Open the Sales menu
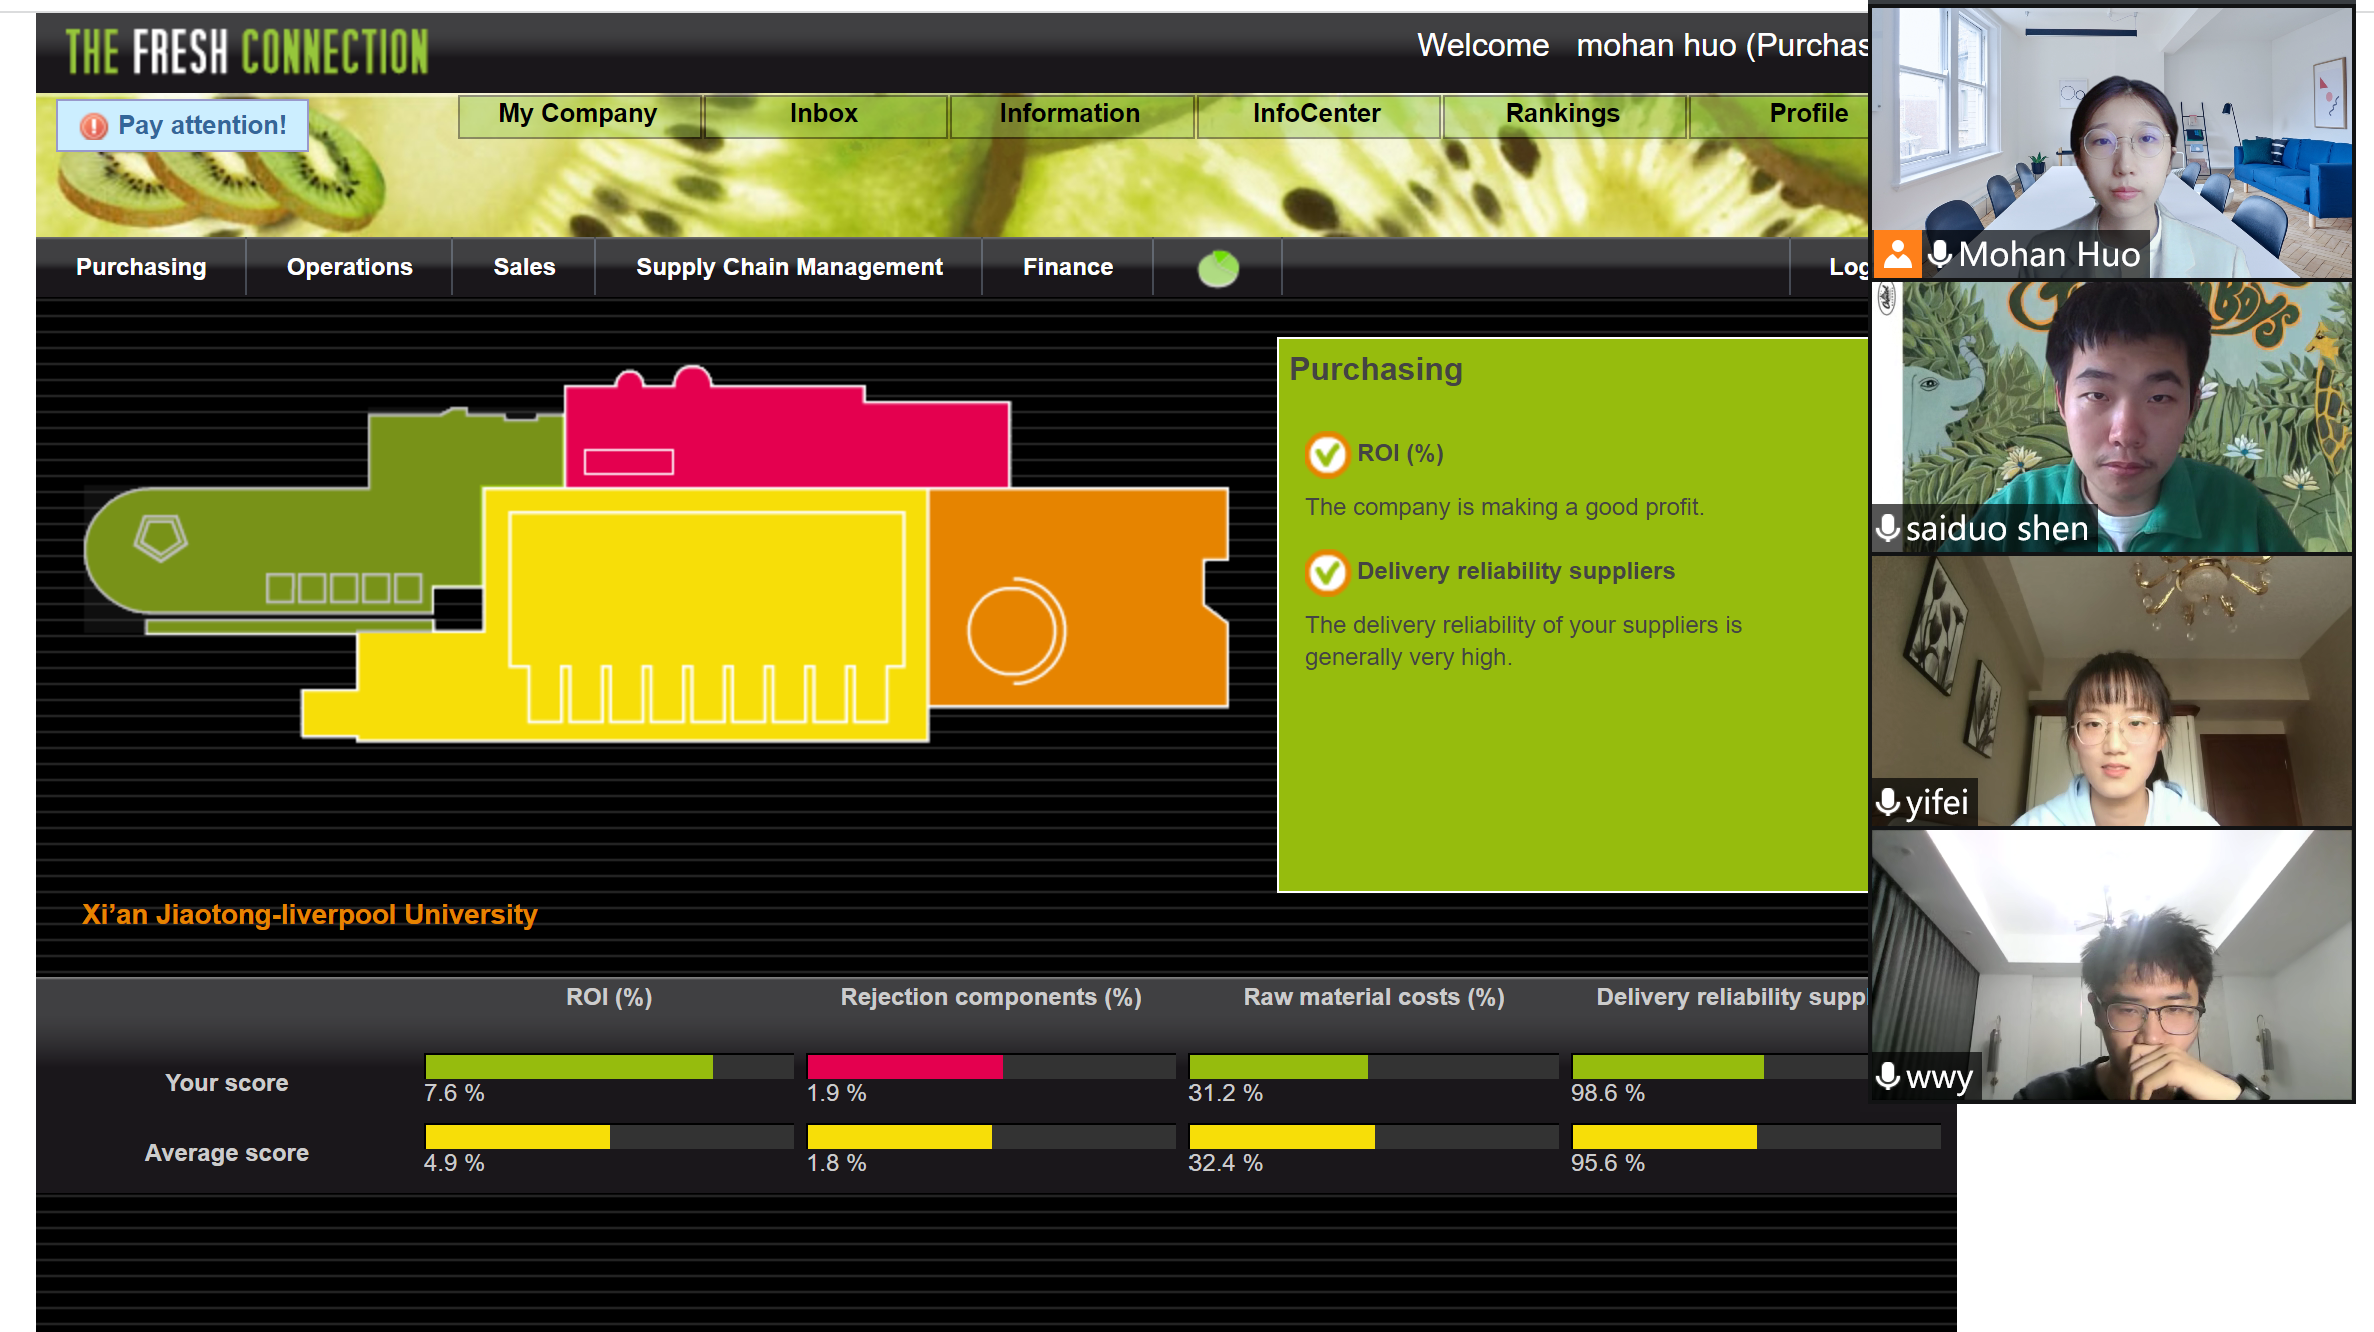The width and height of the screenshot is (2374, 1332). point(524,267)
